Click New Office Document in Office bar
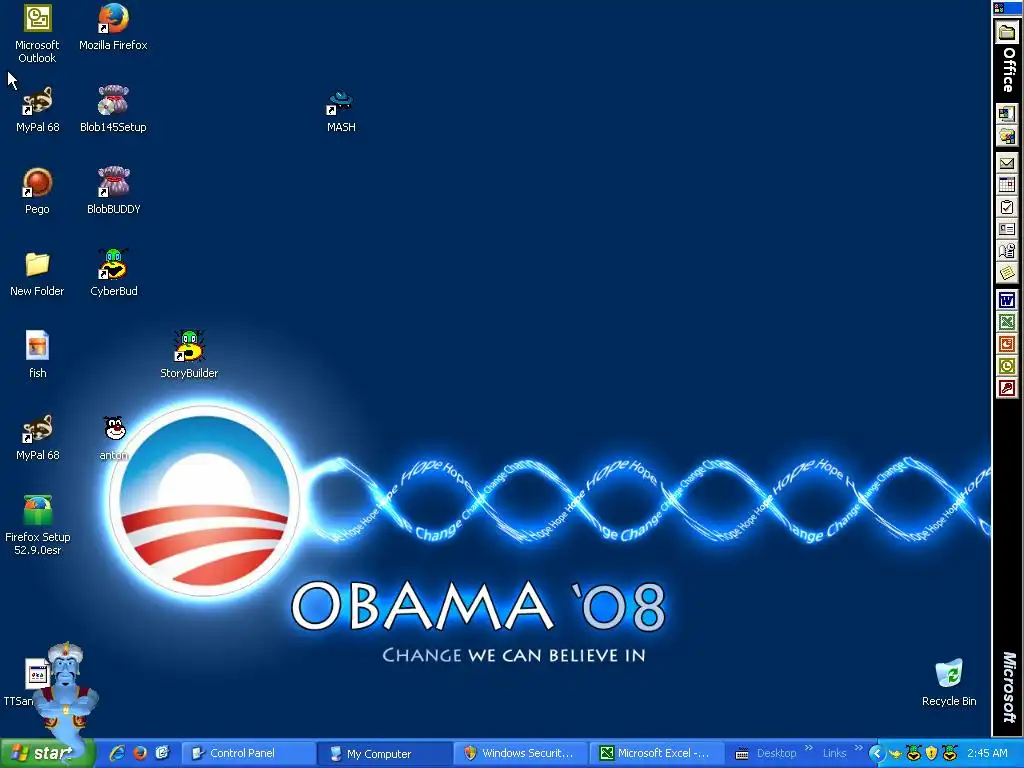Screen dimensions: 1024x768 click(1006, 114)
